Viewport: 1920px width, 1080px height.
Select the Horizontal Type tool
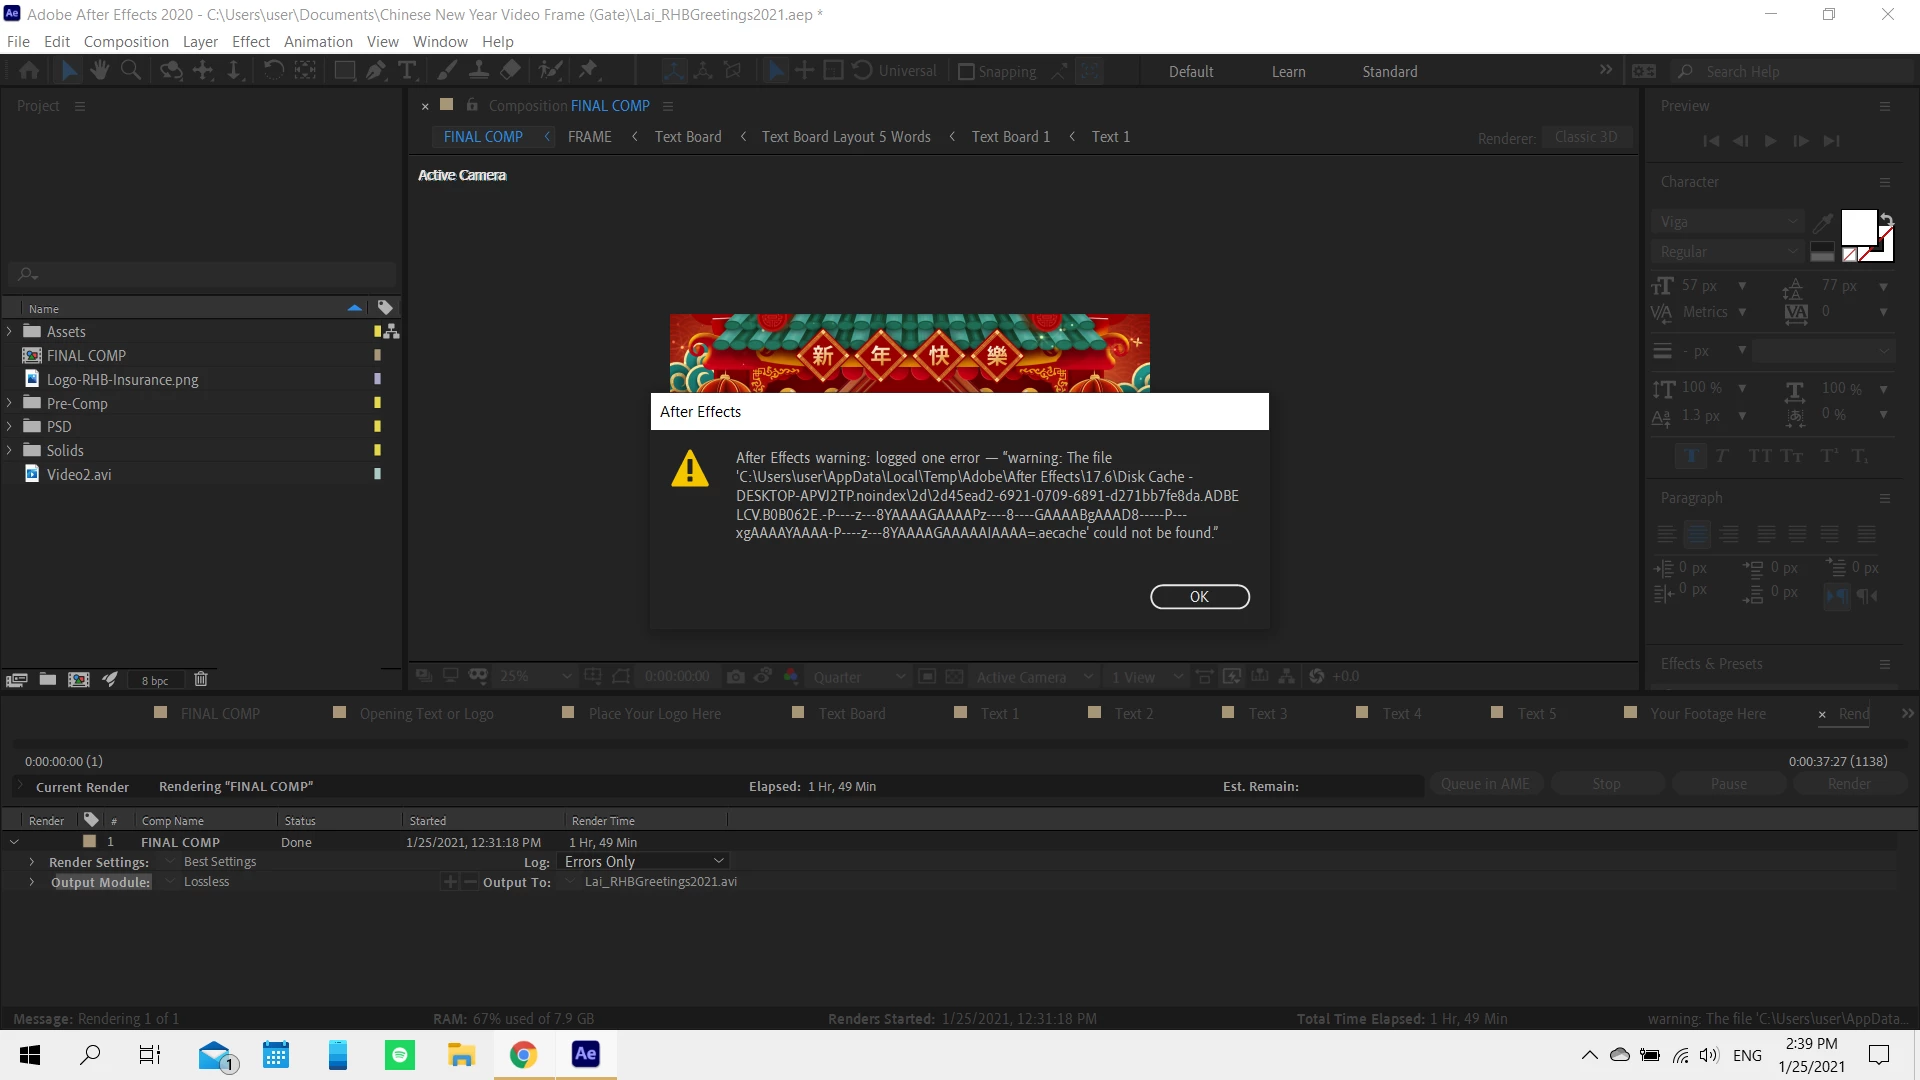click(407, 70)
